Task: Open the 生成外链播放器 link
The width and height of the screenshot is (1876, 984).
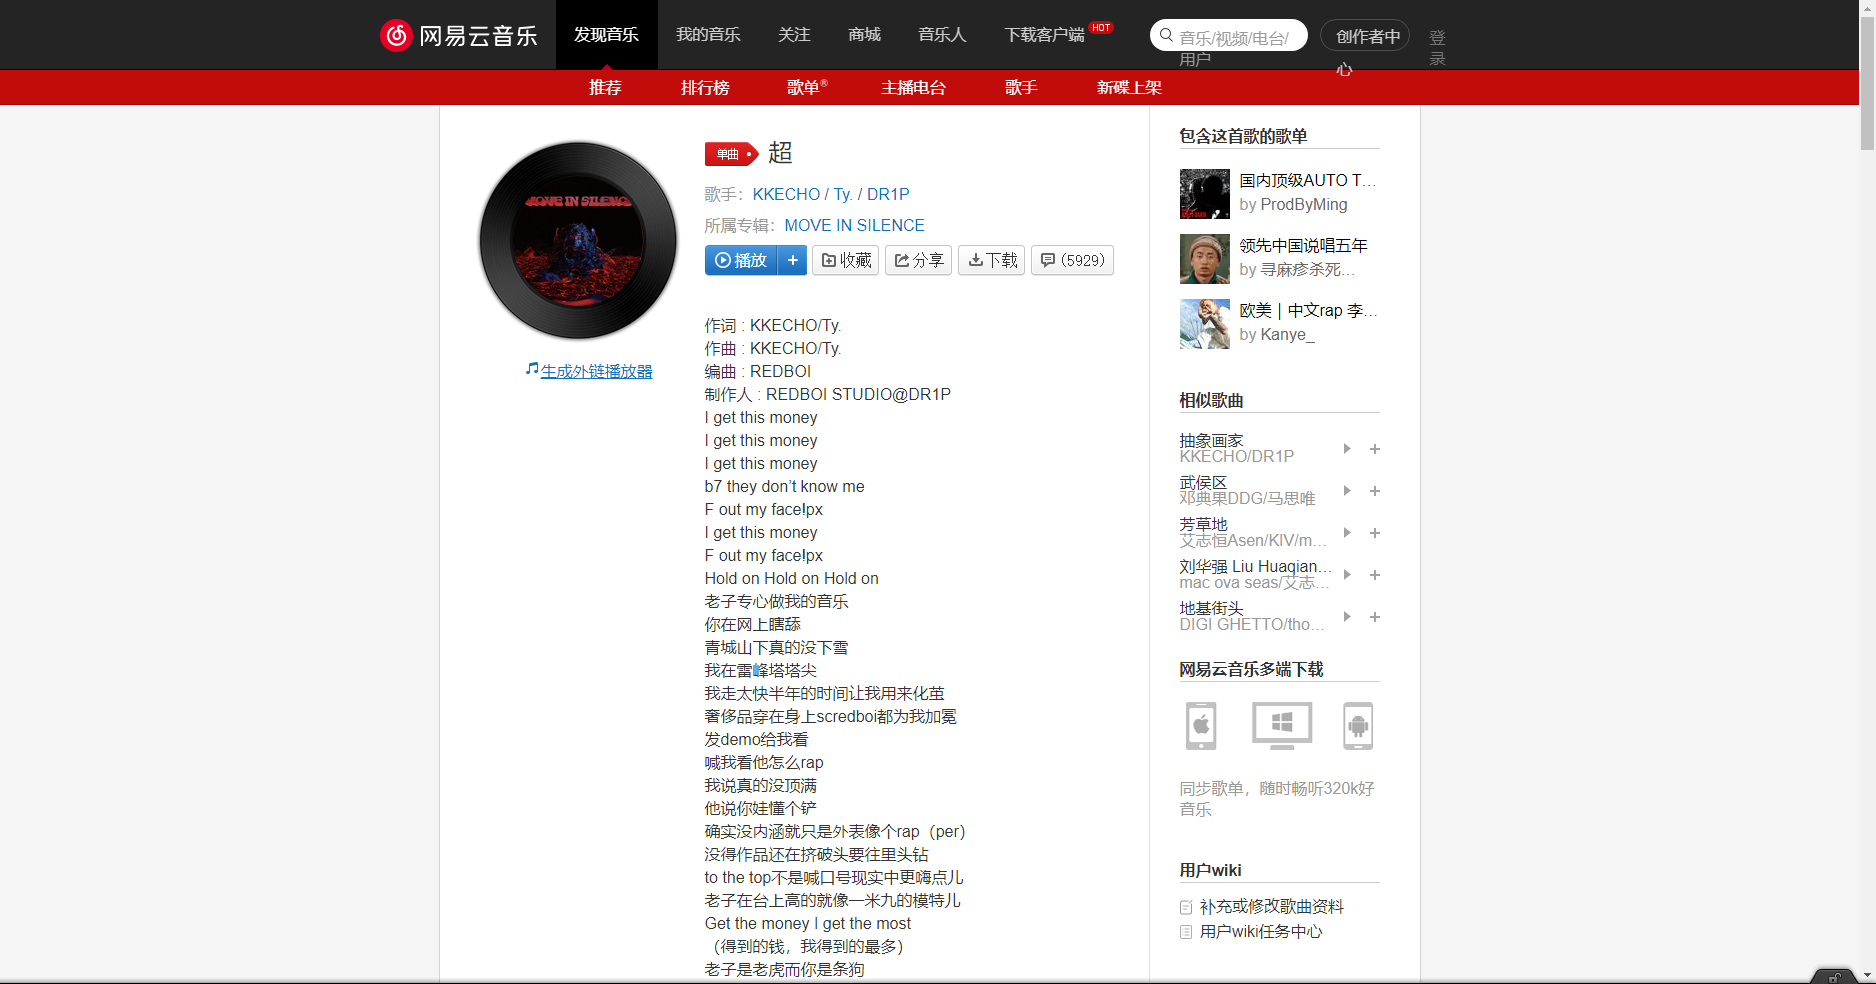Action: pos(596,370)
